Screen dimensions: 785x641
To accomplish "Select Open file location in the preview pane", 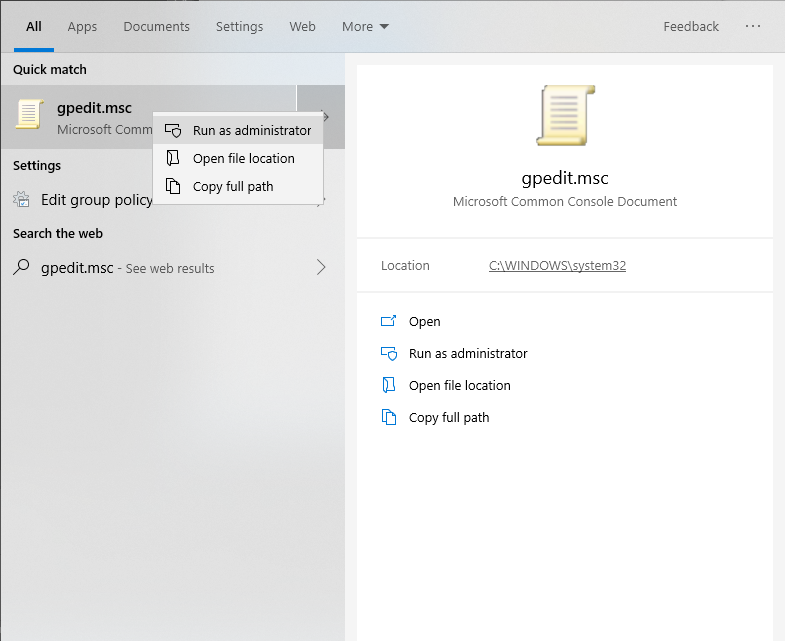I will tap(459, 386).
